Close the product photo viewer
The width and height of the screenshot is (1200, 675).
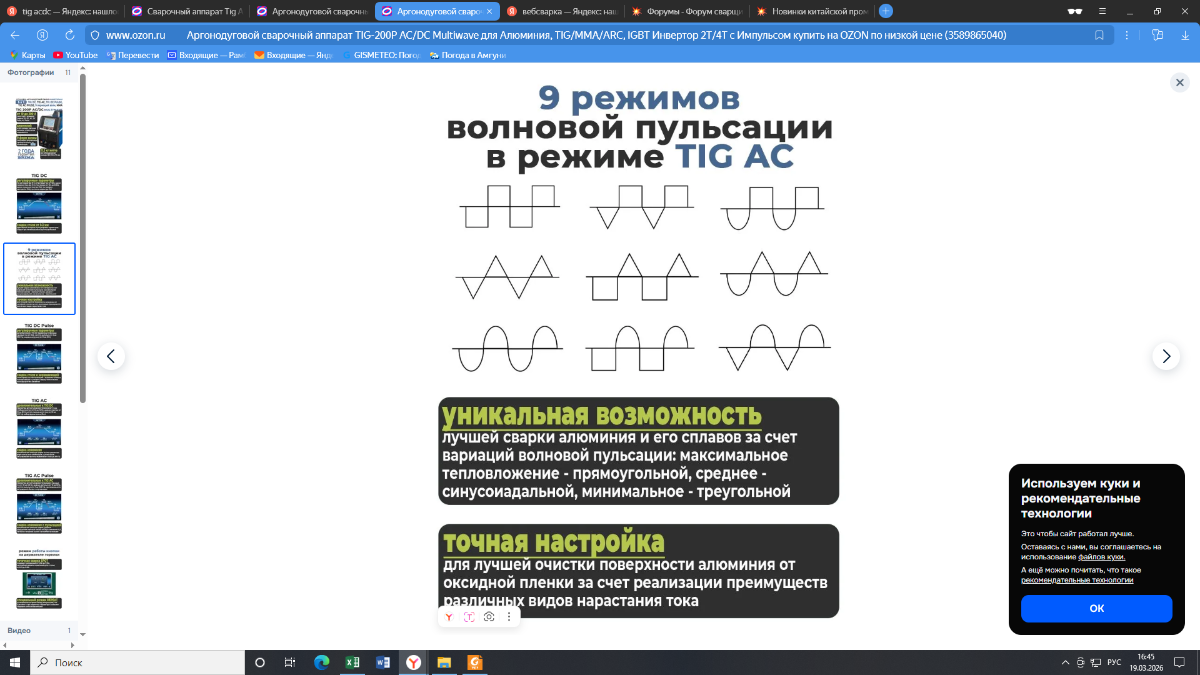1179,83
